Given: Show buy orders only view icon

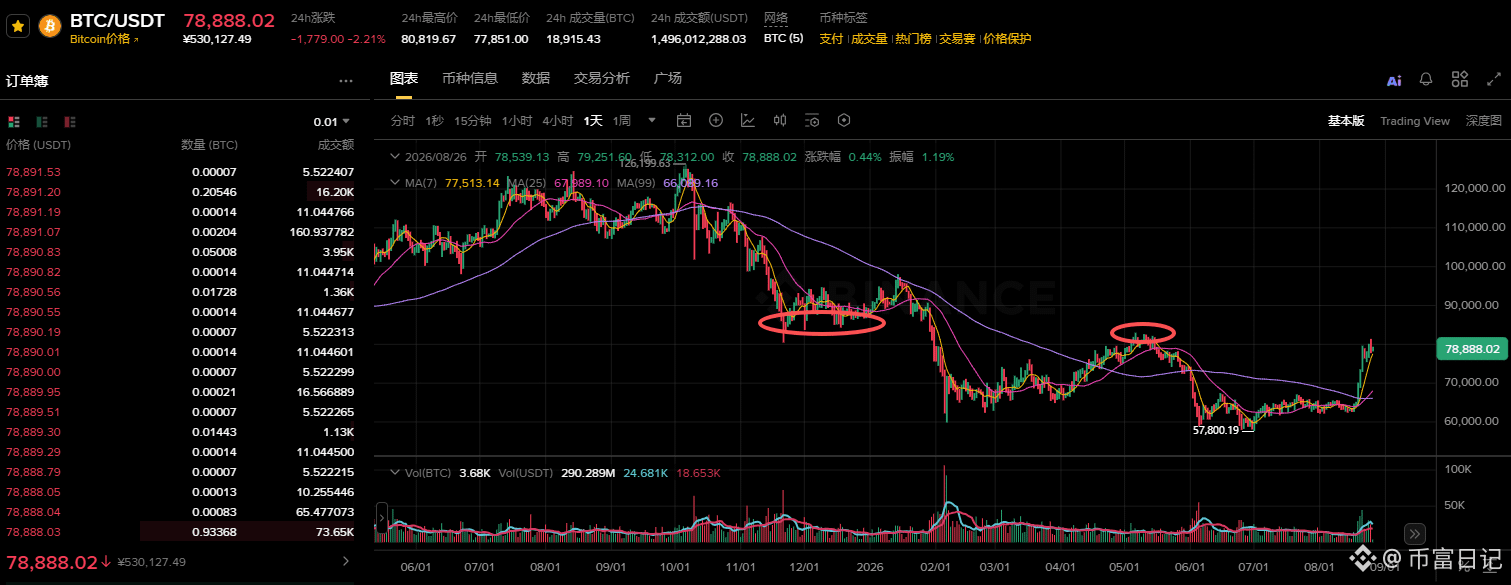Looking at the screenshot, I should [x=42, y=122].
